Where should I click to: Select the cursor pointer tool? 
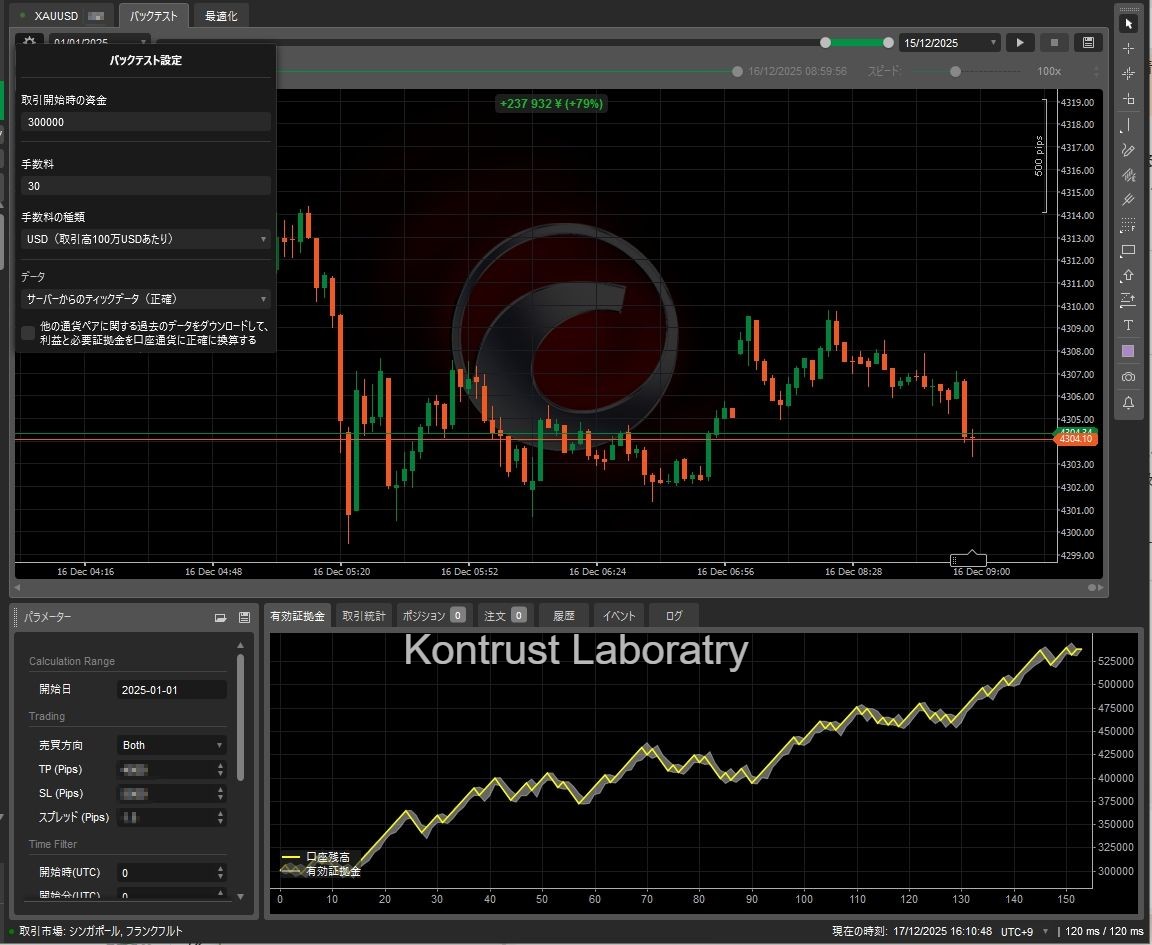tap(1128, 23)
